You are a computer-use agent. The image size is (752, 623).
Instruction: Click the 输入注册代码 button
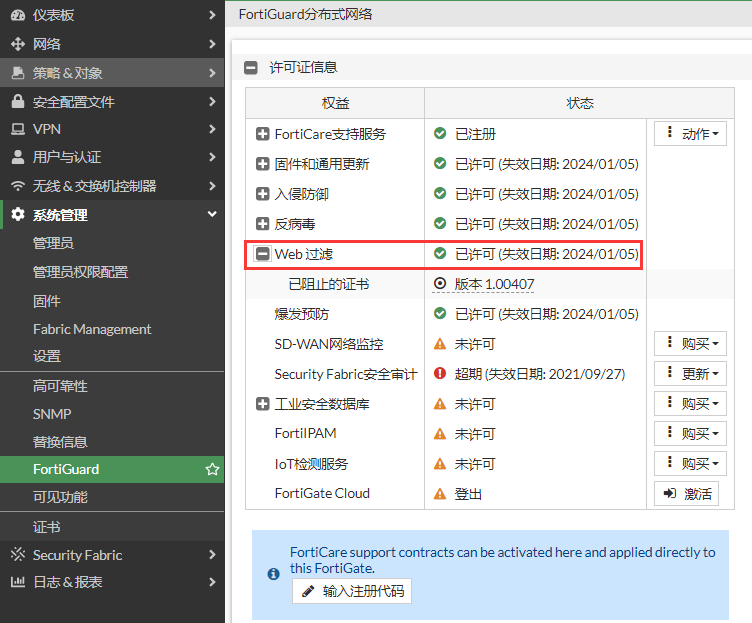point(352,591)
